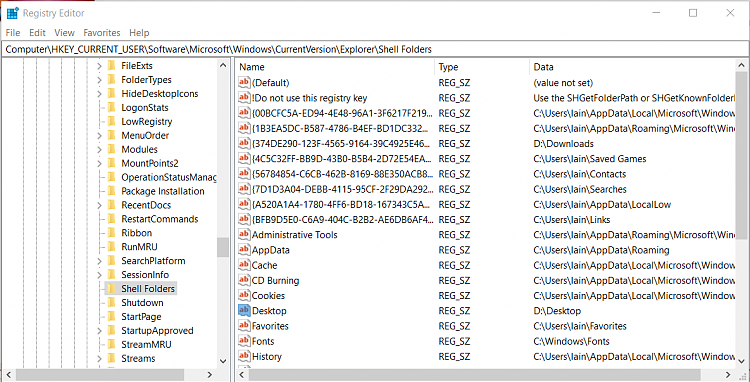Viewport: 750px width, 382px height.
Task: Click the RunMRU folder icon
Action: 112,247
